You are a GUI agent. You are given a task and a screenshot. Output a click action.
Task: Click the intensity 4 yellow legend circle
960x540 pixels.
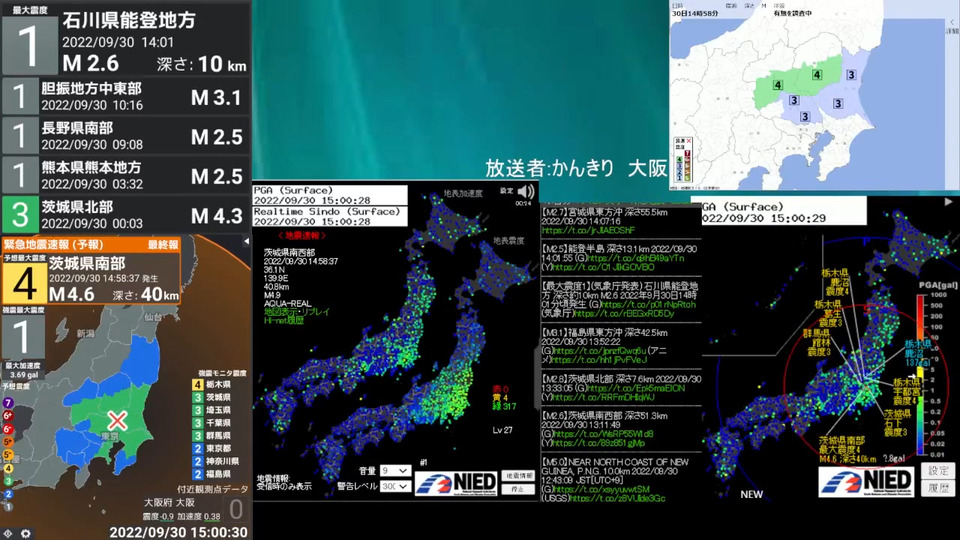[8, 468]
